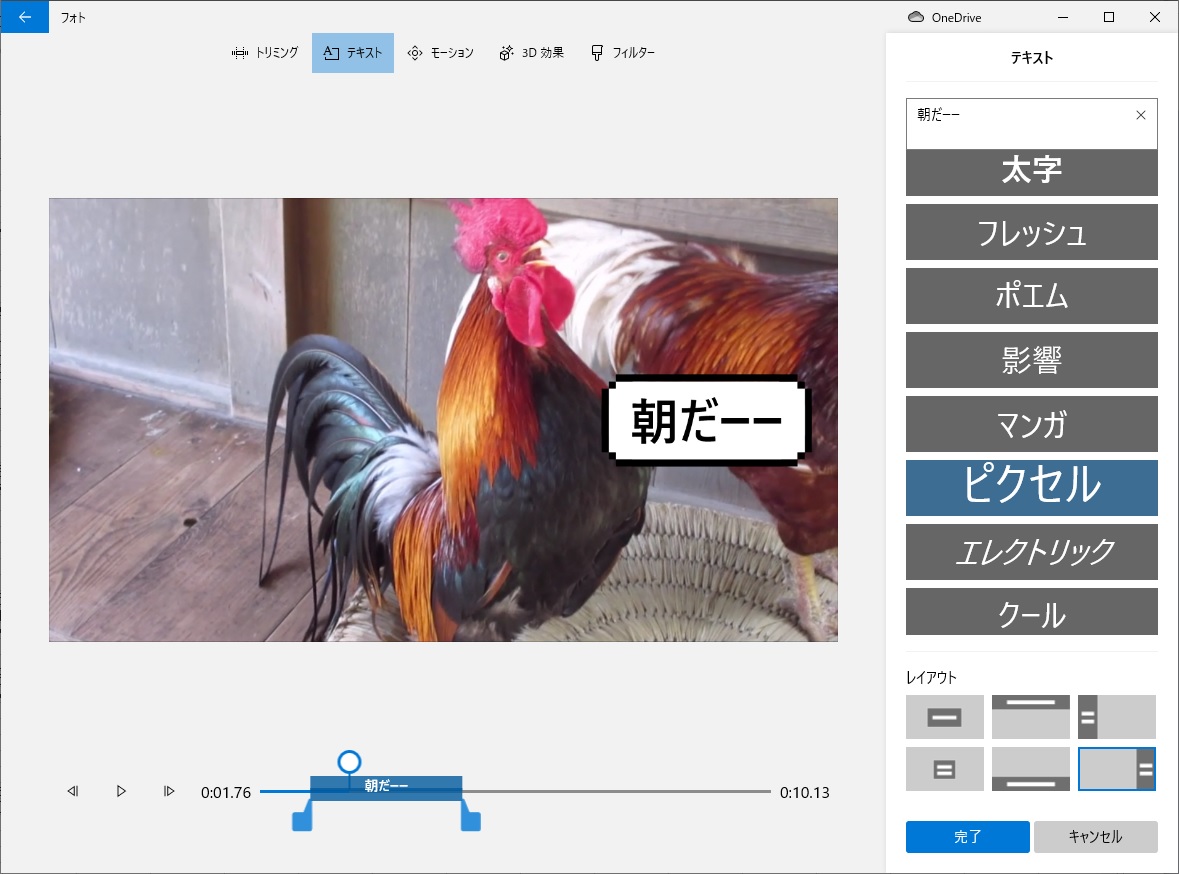
Task: Choose the bottom-right layout option
Action: 1117,769
